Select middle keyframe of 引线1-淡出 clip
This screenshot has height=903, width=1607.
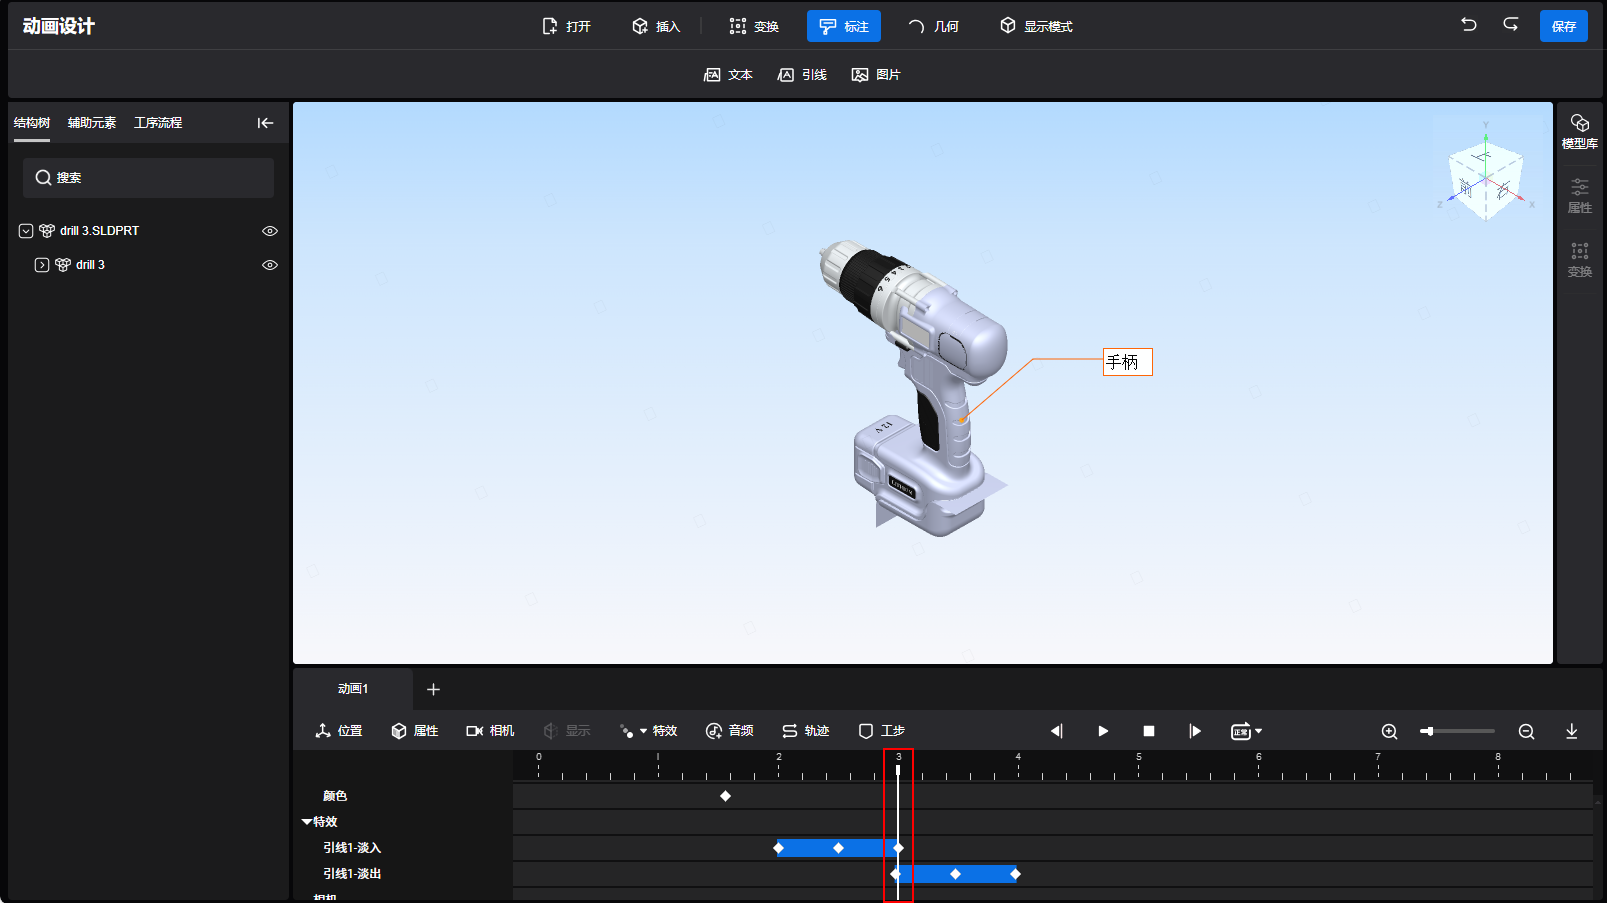(x=956, y=874)
